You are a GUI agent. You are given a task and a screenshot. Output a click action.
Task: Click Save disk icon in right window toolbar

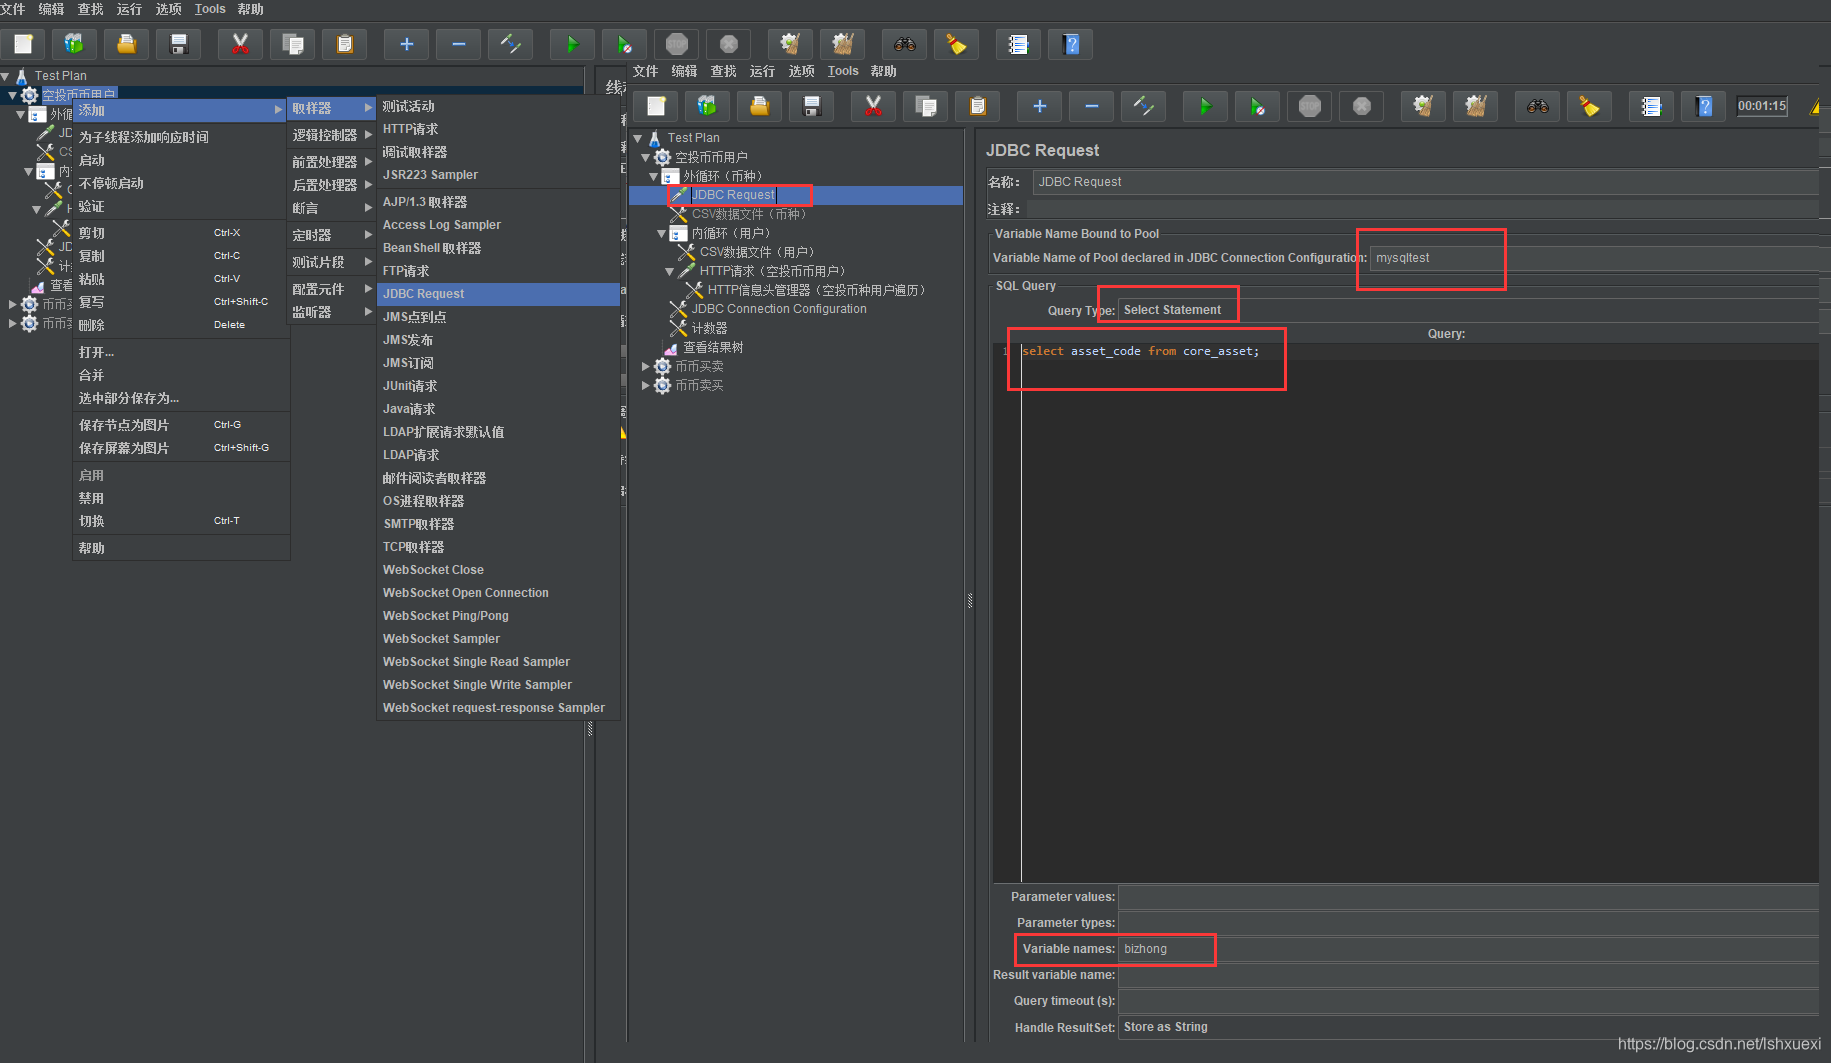point(812,106)
